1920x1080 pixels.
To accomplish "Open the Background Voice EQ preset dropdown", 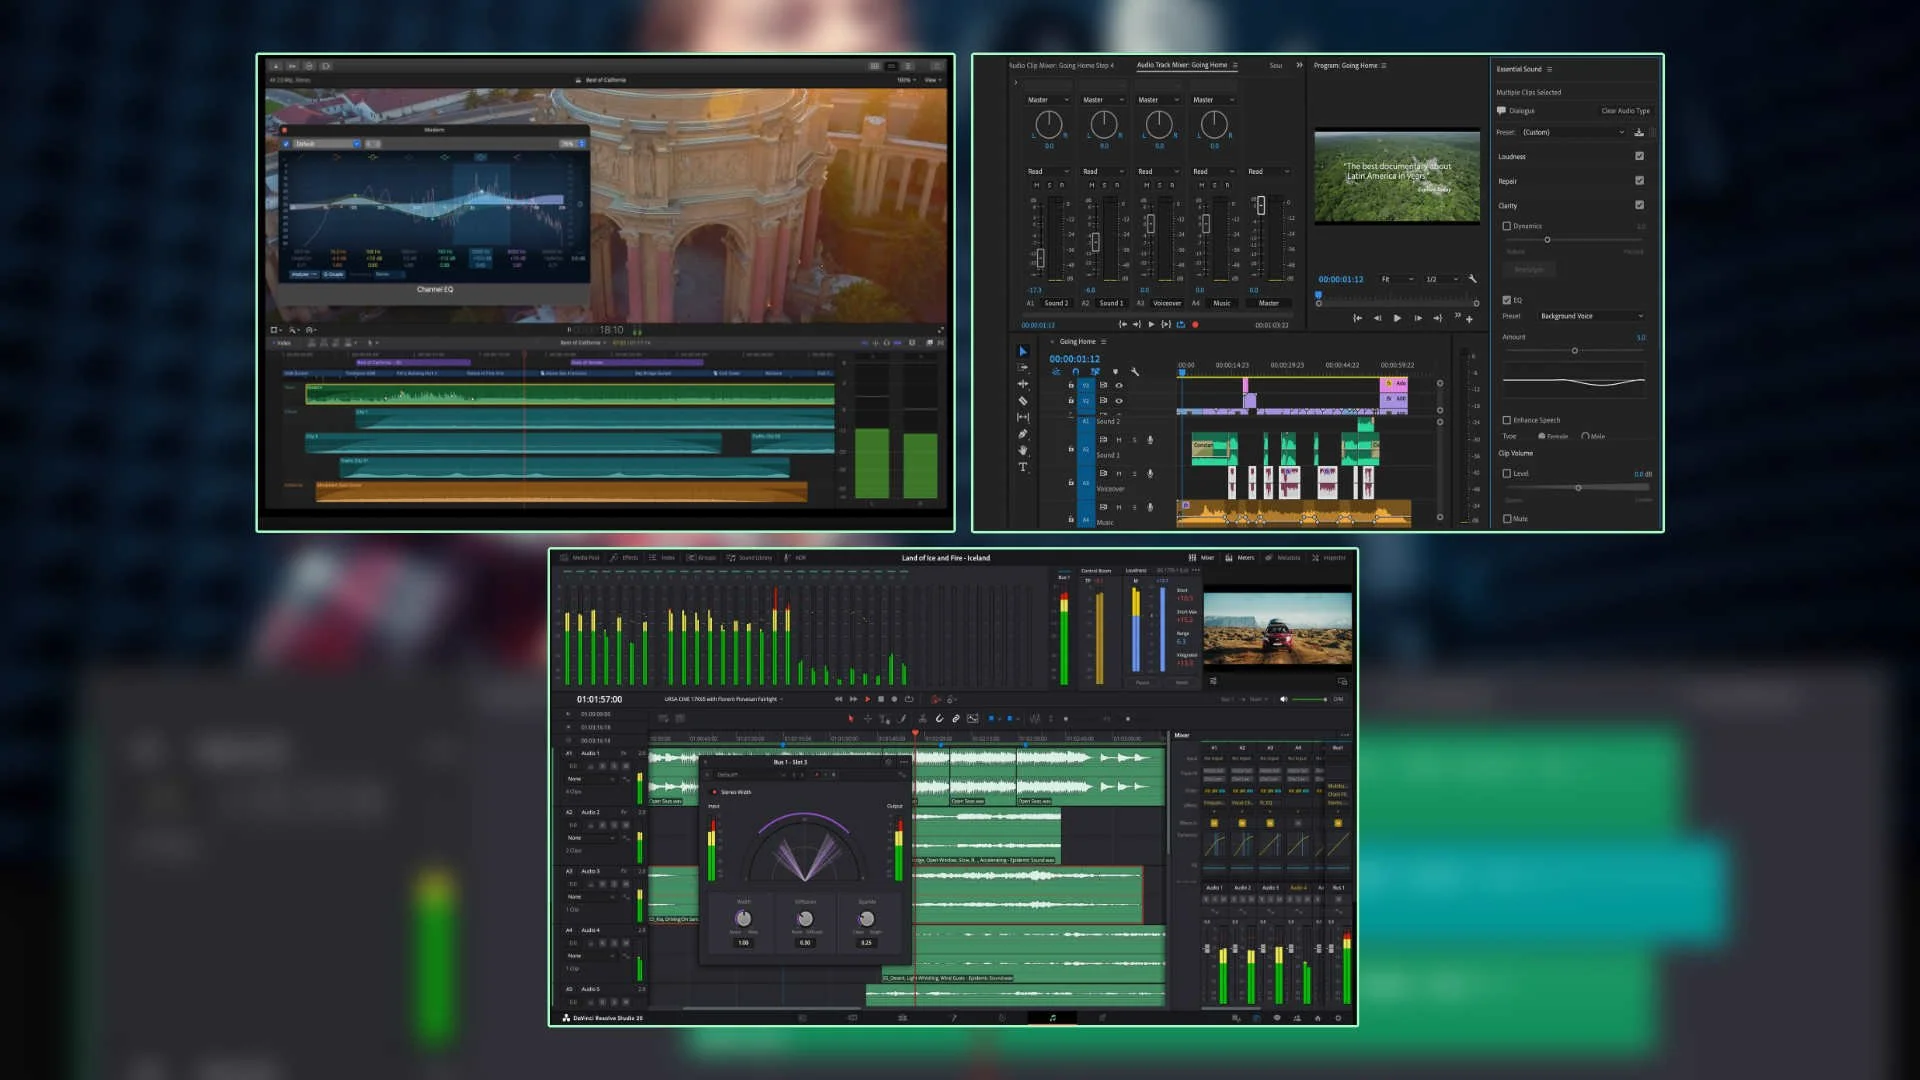I will click(x=1592, y=317).
